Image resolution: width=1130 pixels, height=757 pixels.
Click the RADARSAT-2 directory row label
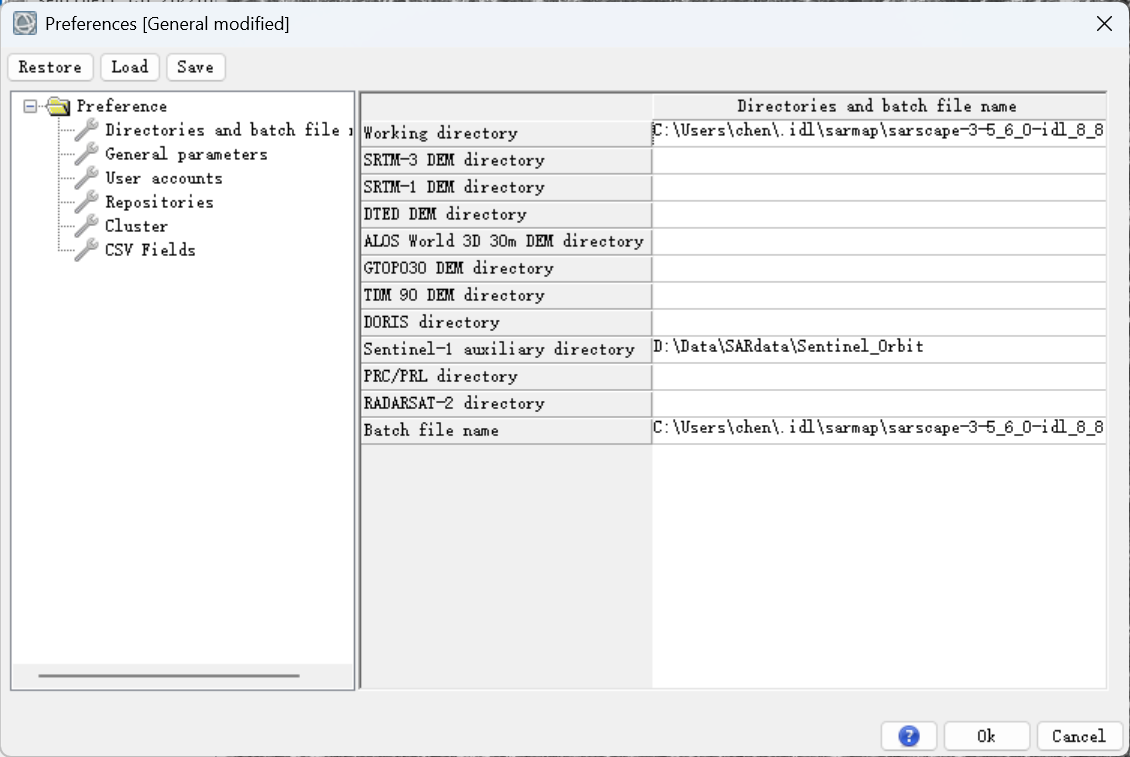point(506,404)
